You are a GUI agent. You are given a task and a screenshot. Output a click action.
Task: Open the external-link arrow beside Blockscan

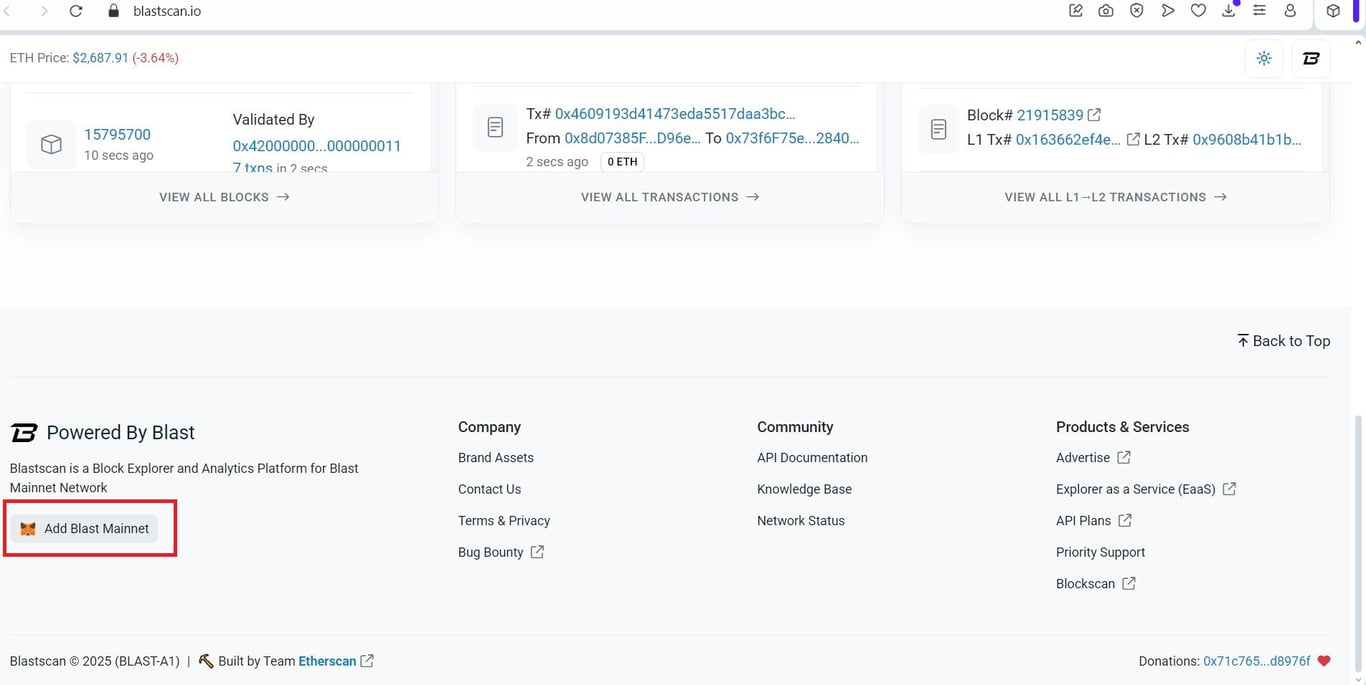(x=1129, y=583)
